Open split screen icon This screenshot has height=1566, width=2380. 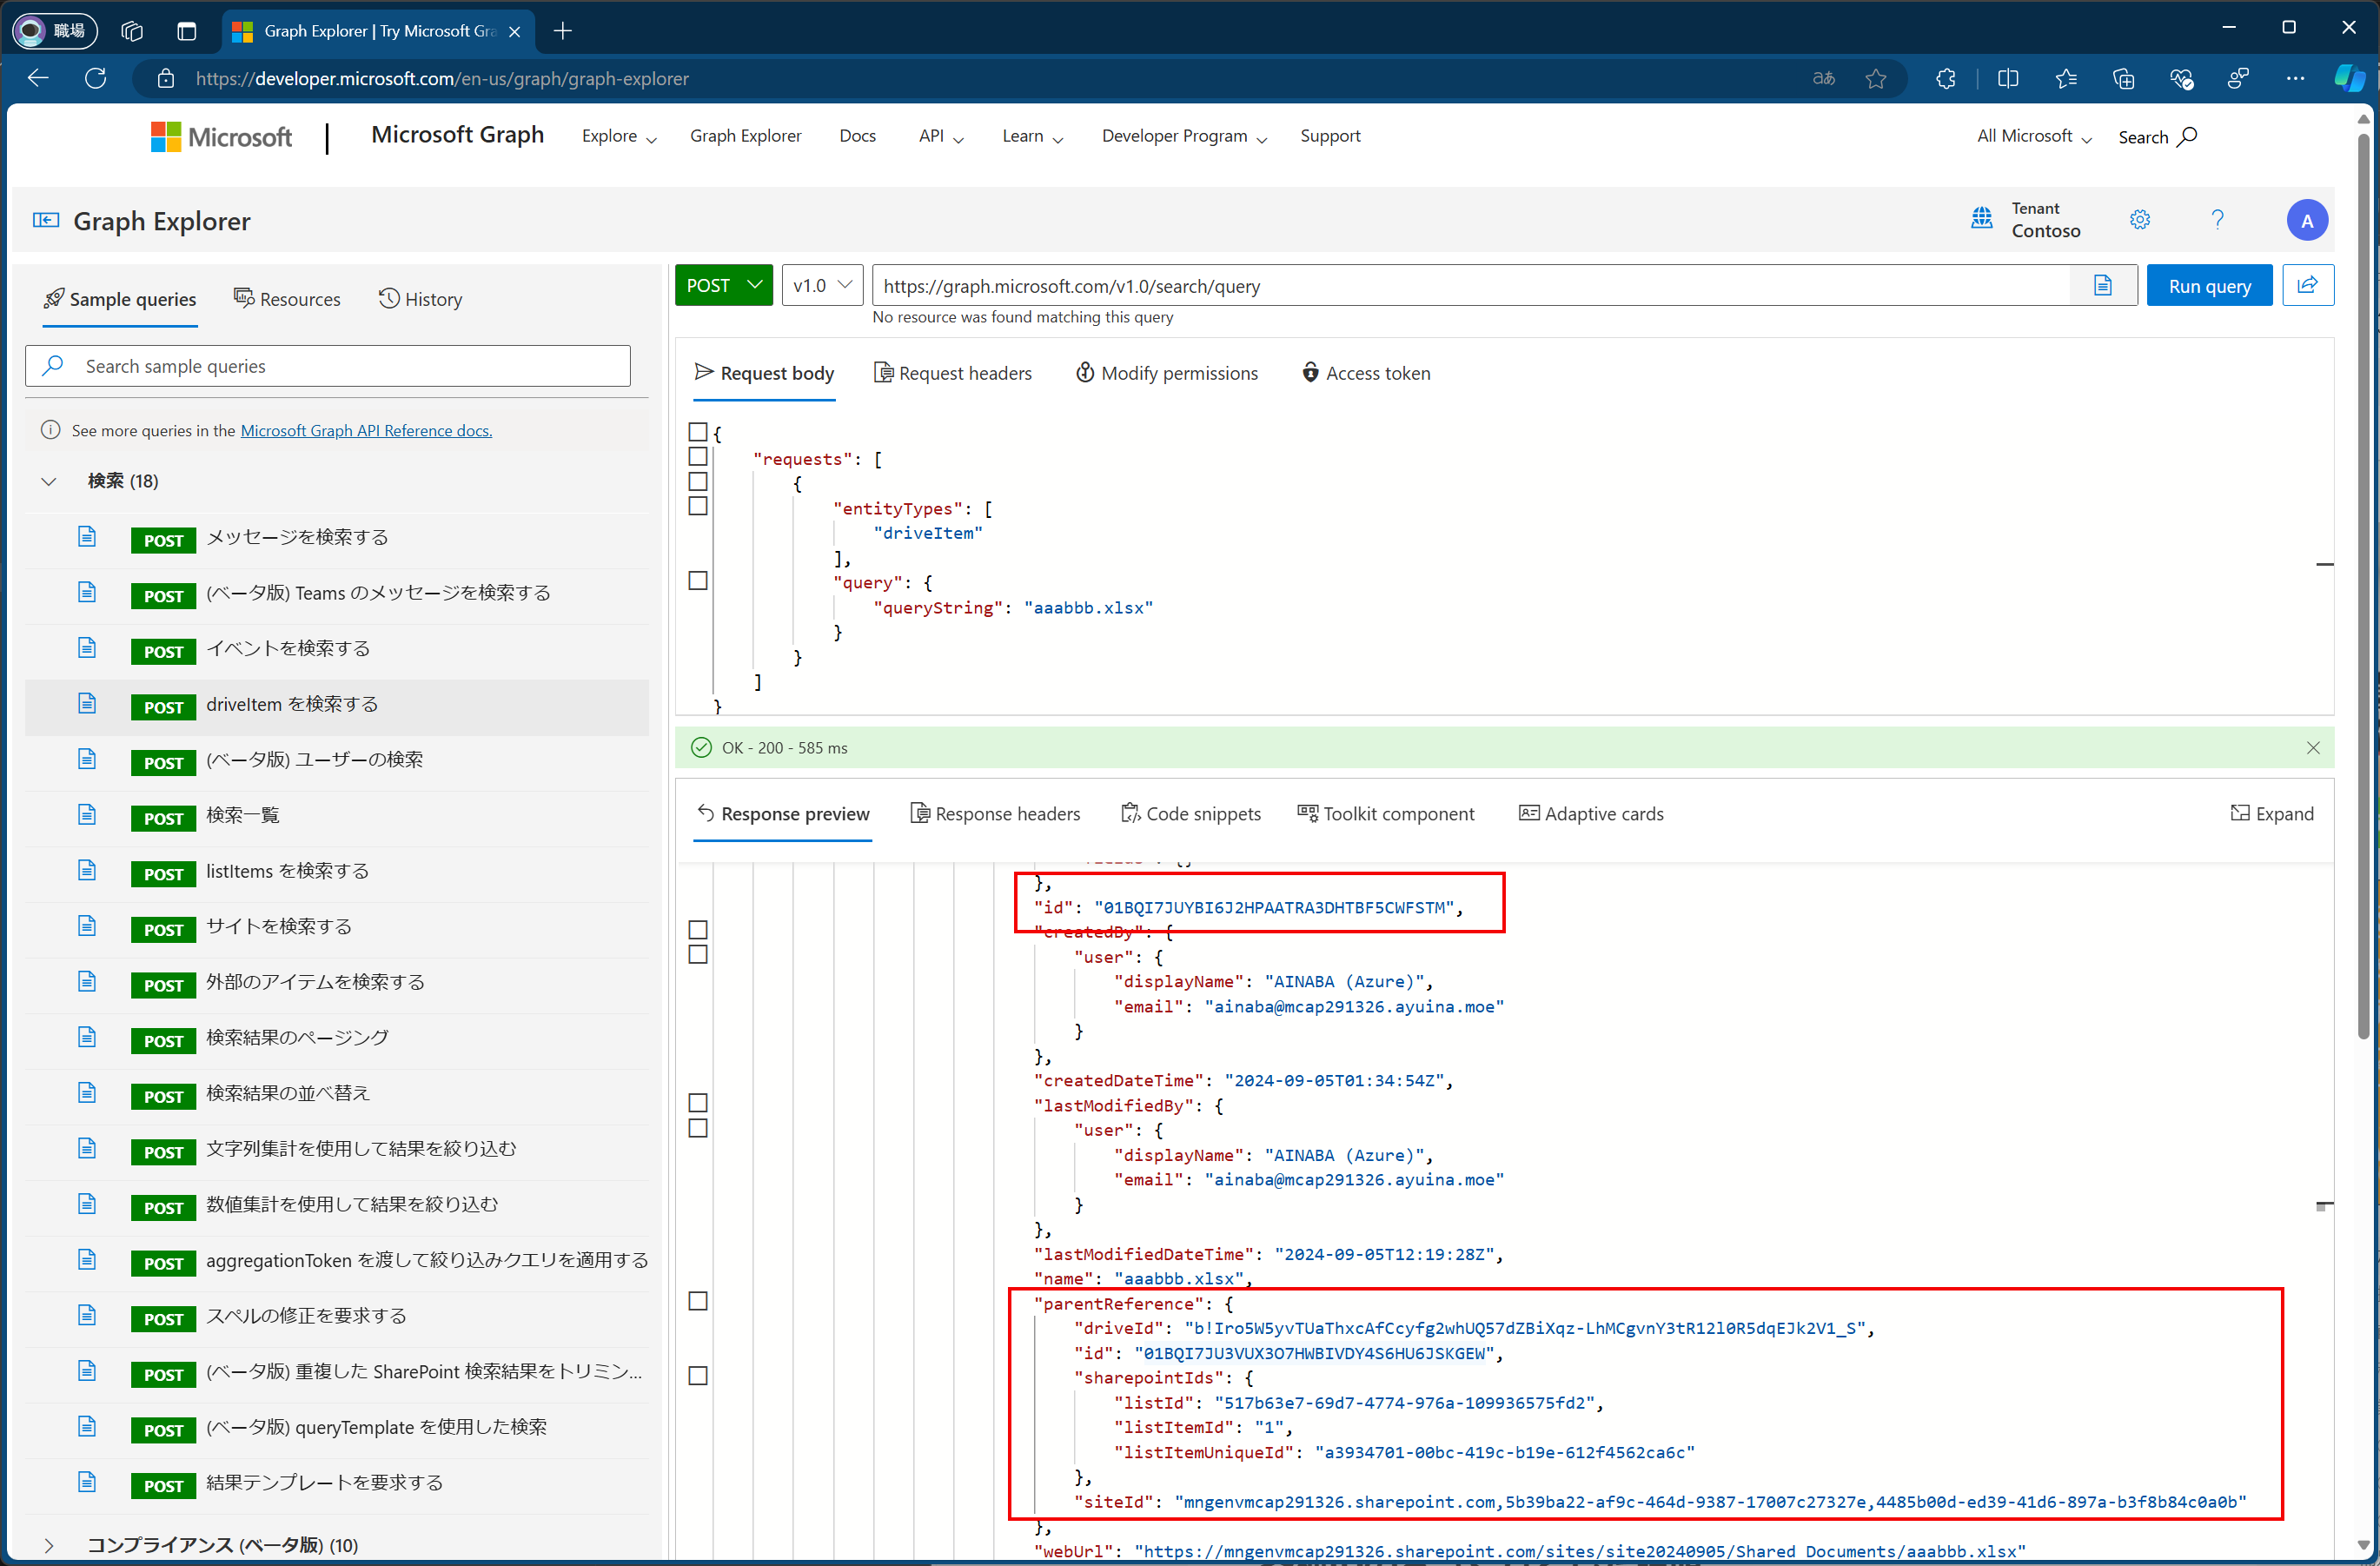click(x=2008, y=78)
